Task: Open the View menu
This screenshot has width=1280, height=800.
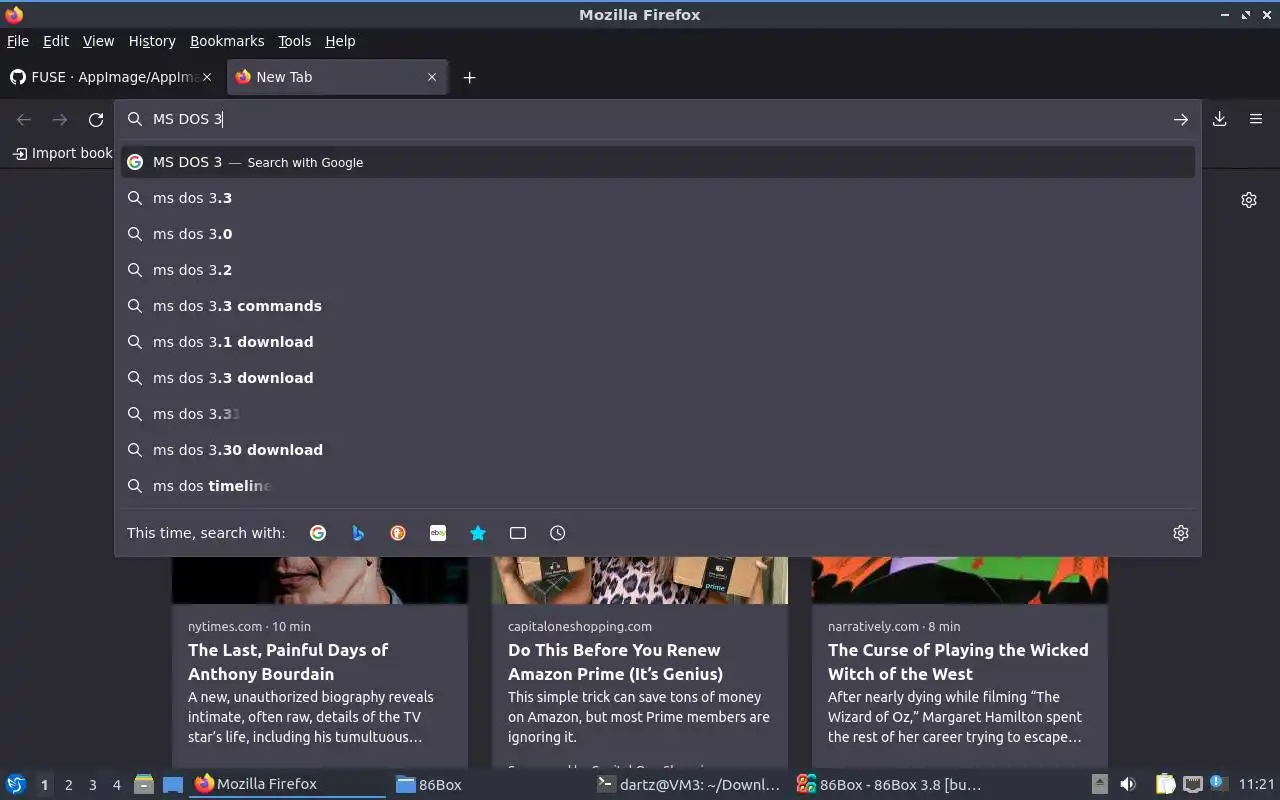Action: [x=98, y=41]
